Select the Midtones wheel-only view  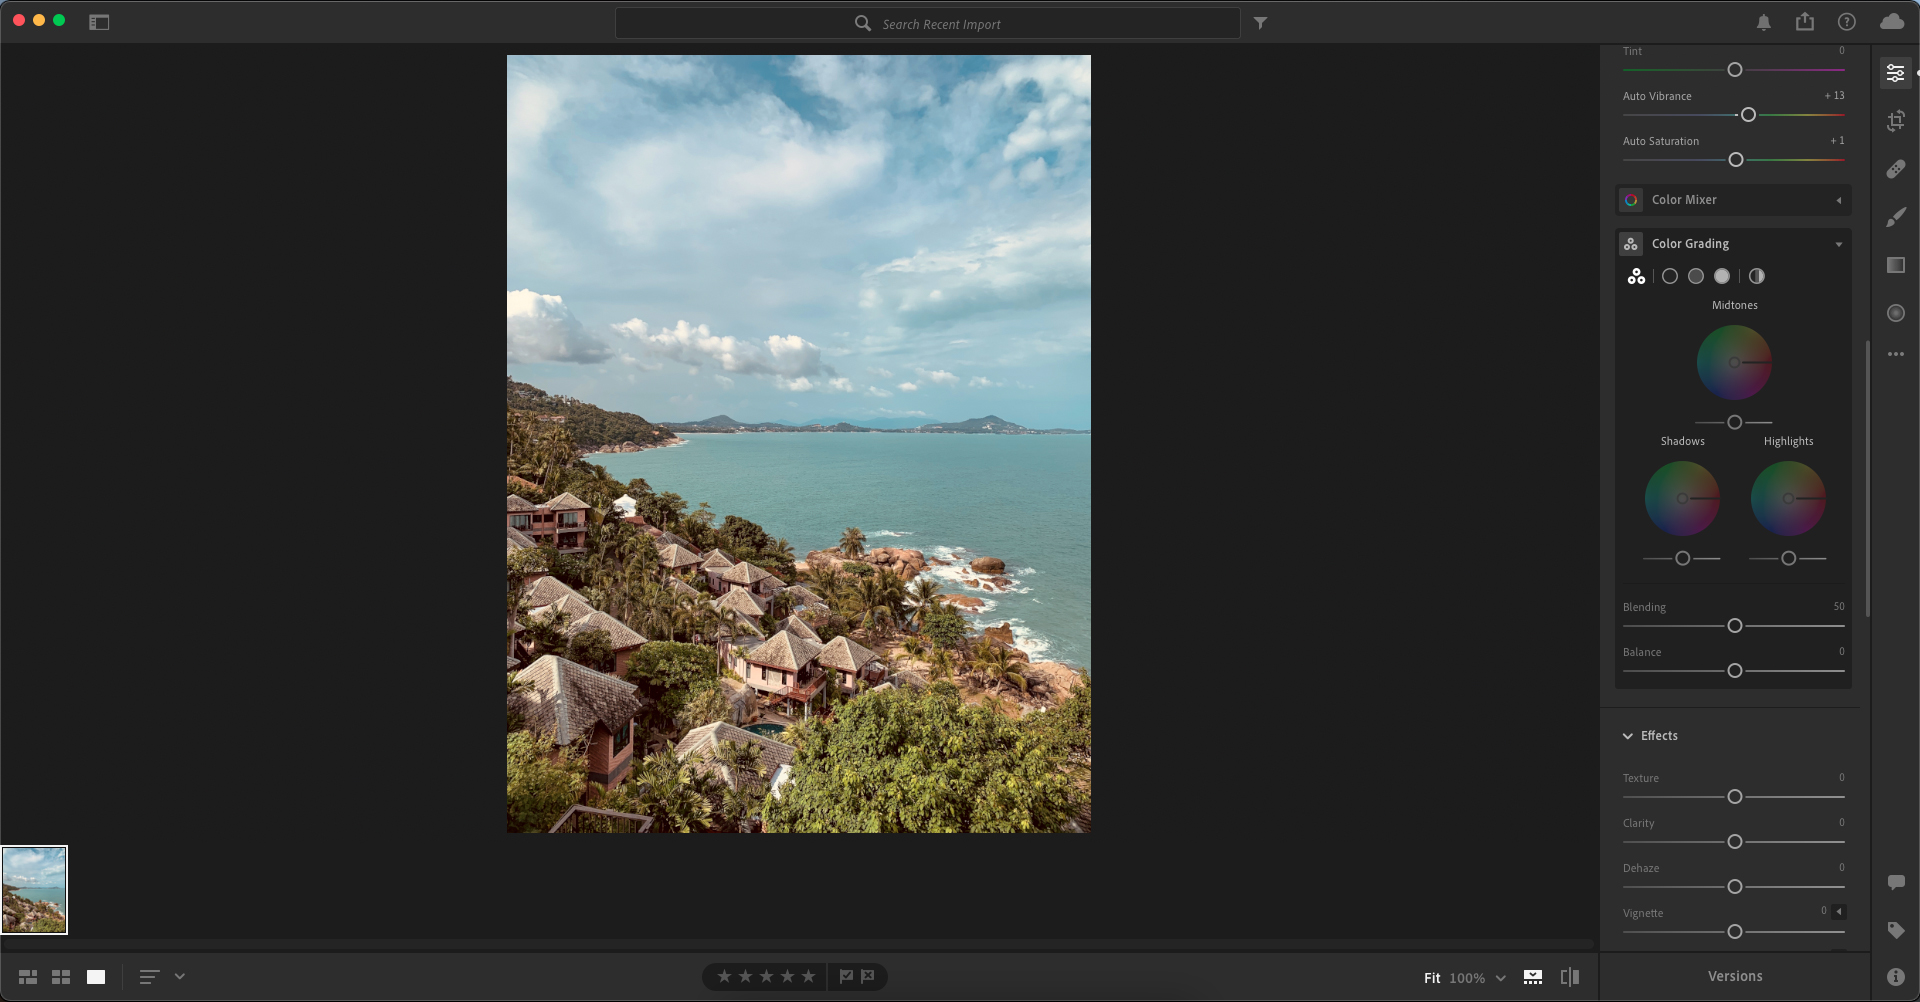pyautogui.click(x=1696, y=276)
